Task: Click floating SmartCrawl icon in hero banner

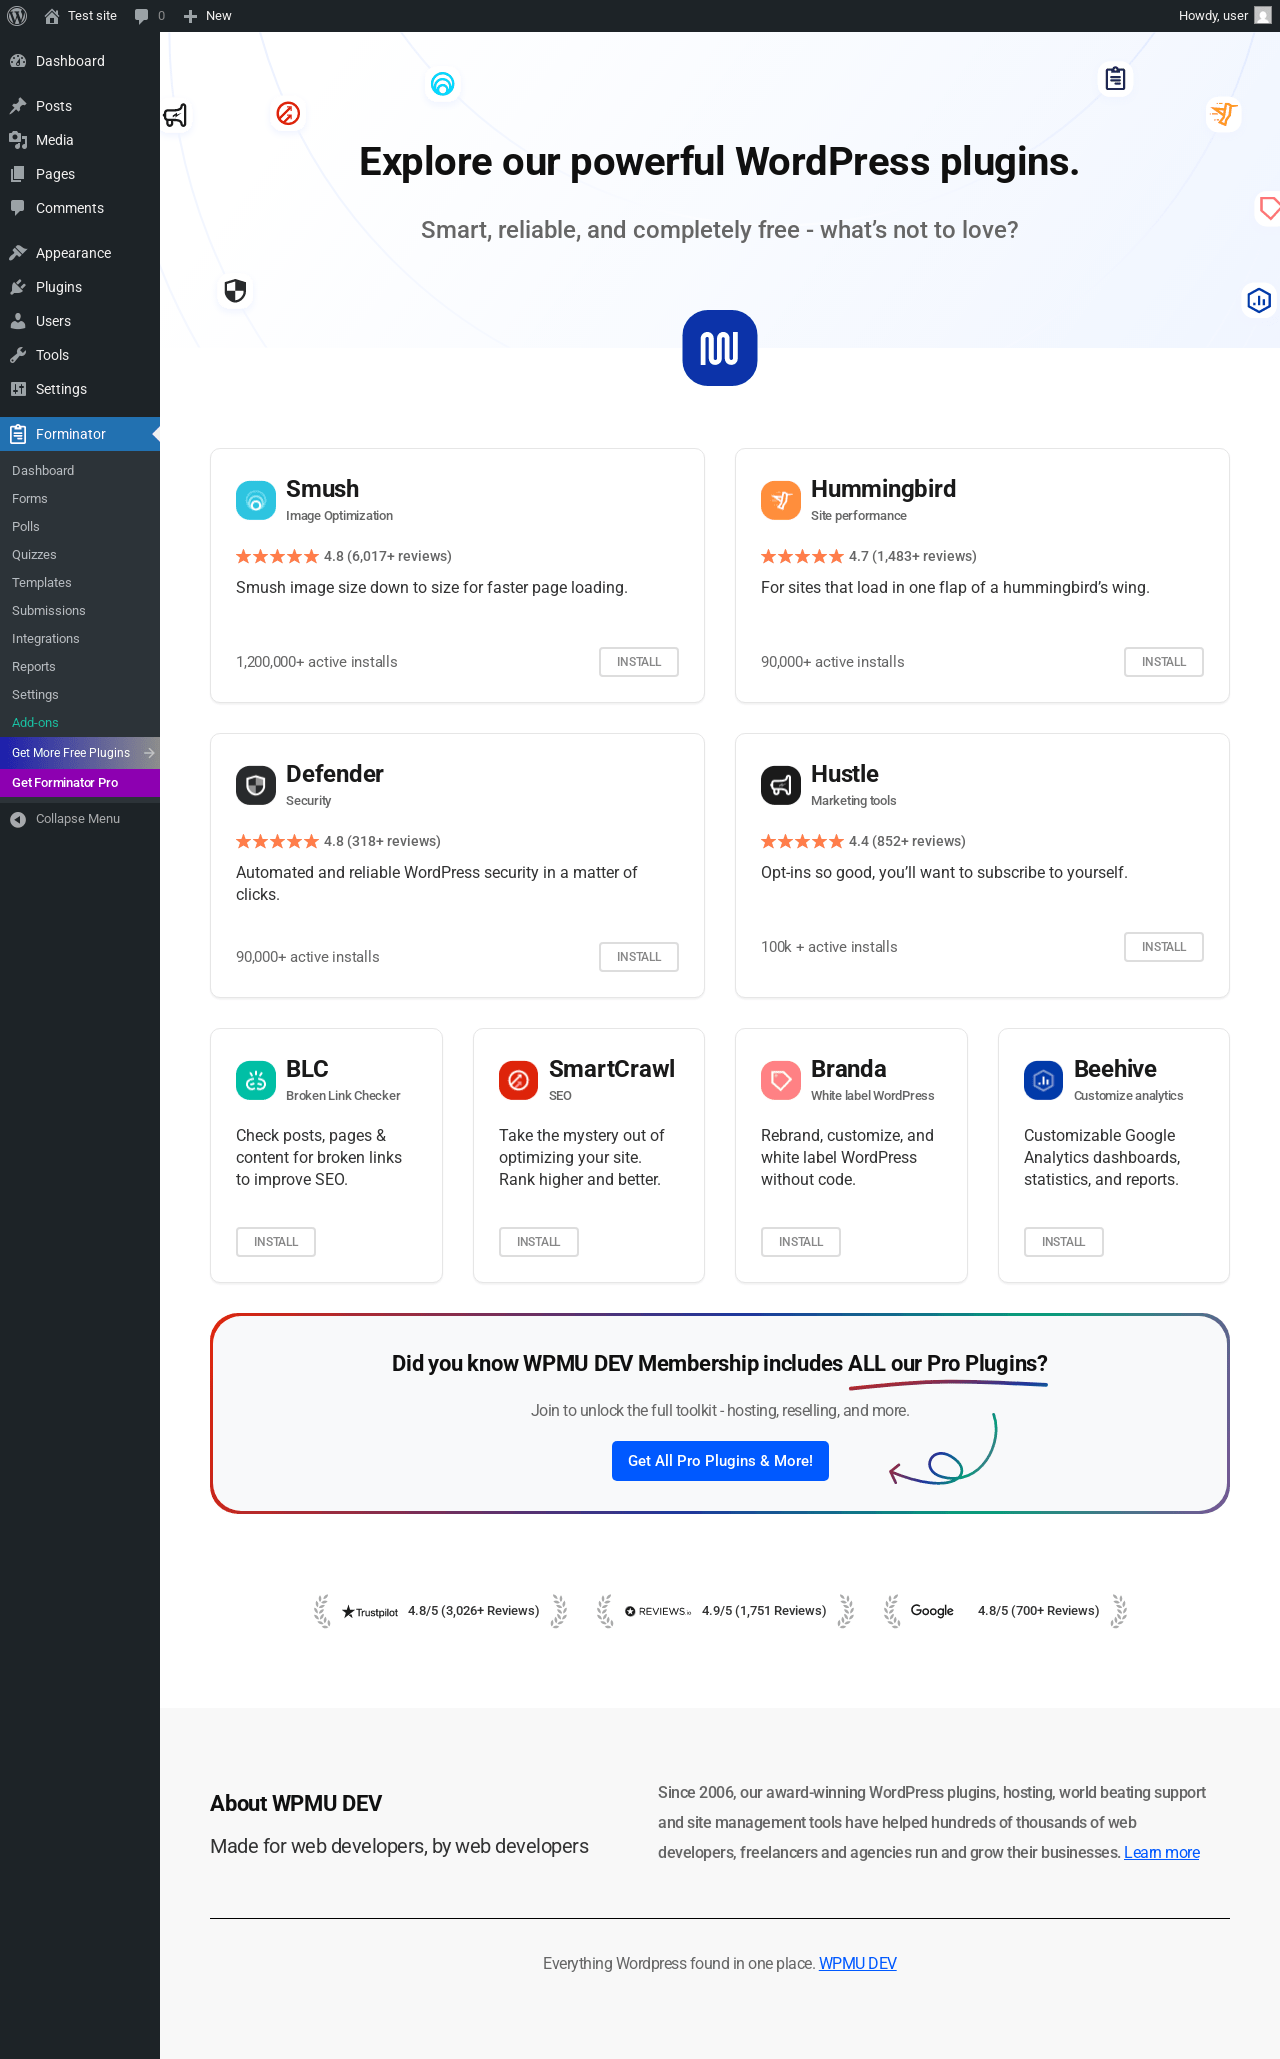Action: [288, 113]
